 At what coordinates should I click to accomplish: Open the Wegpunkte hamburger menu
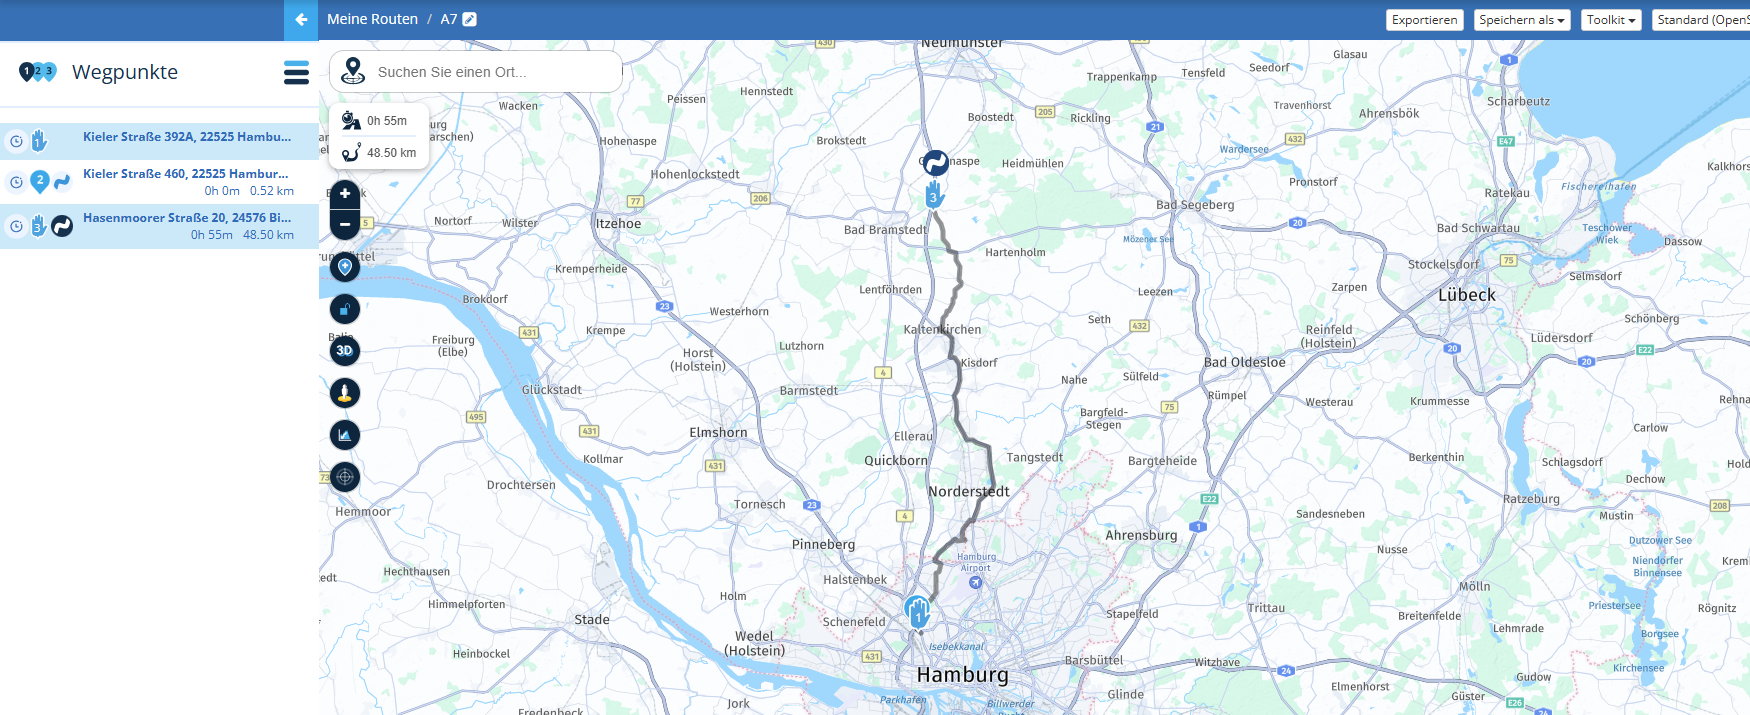[296, 72]
